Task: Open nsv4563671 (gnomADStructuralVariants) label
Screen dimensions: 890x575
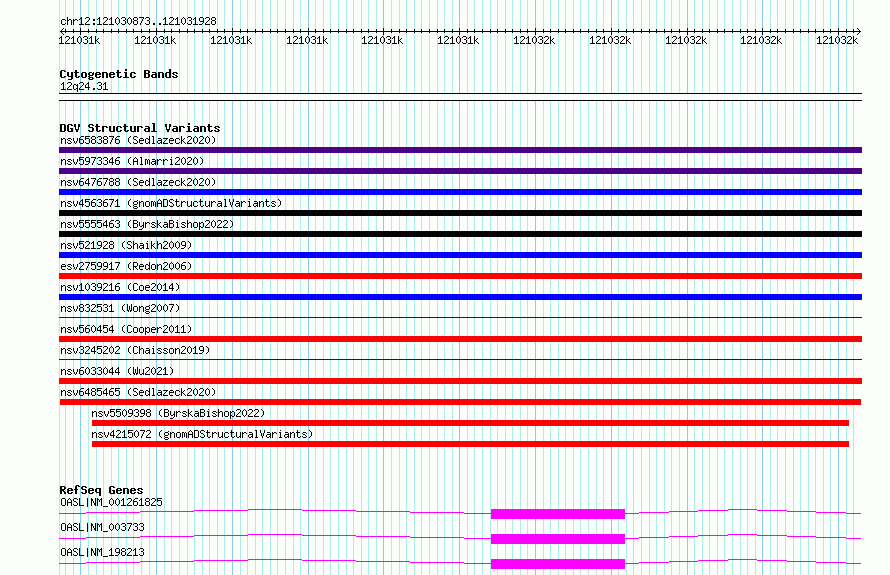Action: 171,203
